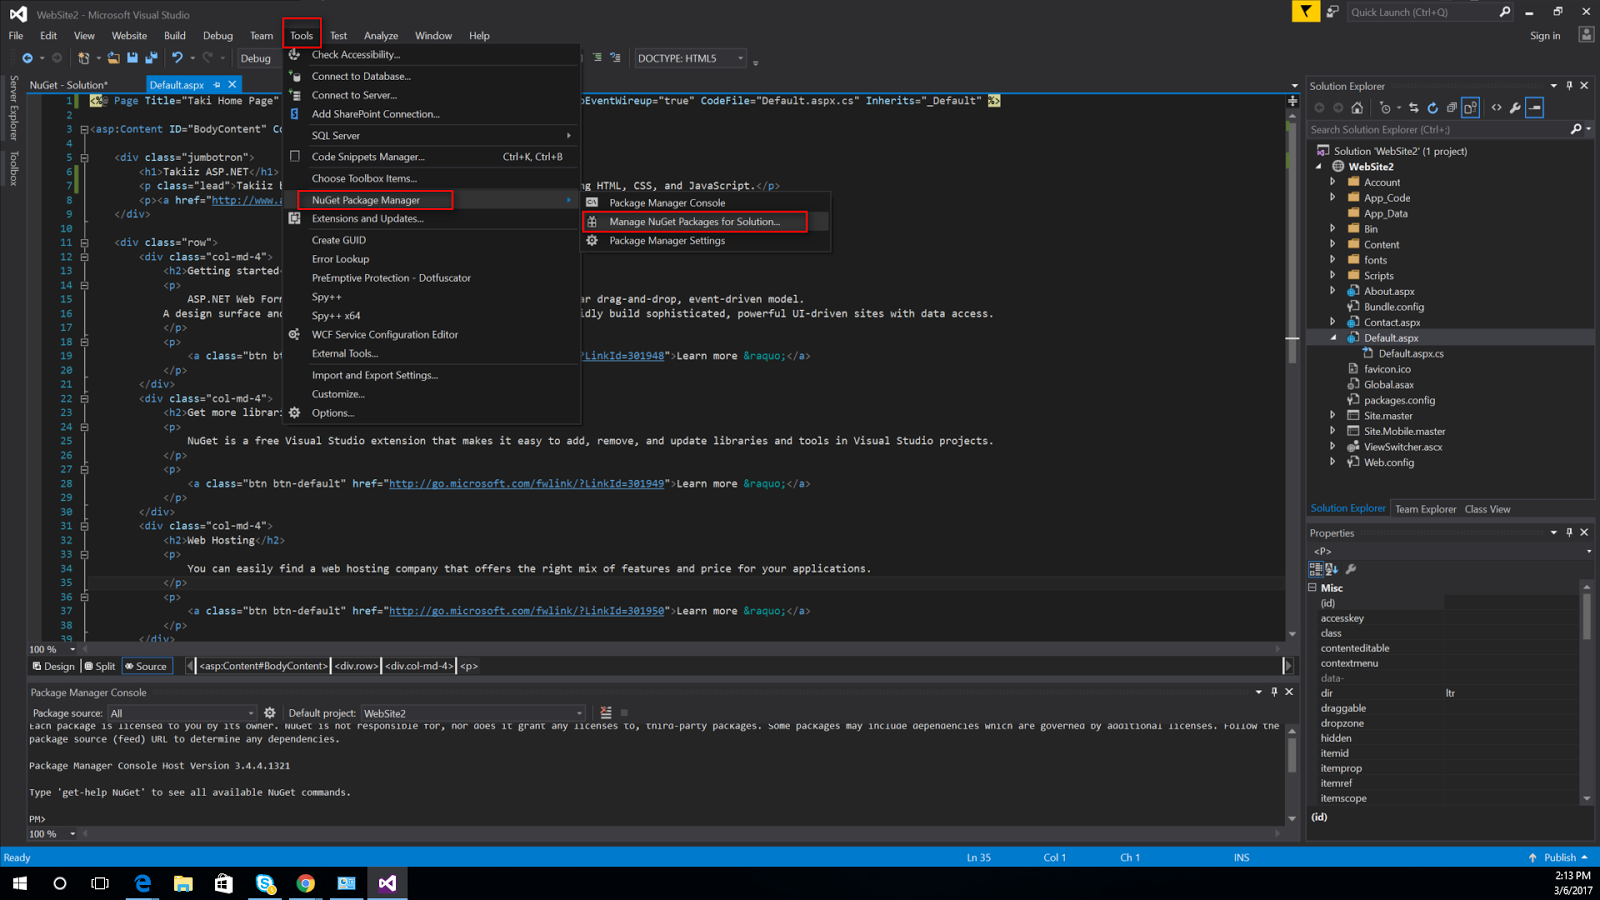This screenshot has height=900, width=1600.
Task: Switch to the NuGet - Solution tab
Action: [x=68, y=85]
